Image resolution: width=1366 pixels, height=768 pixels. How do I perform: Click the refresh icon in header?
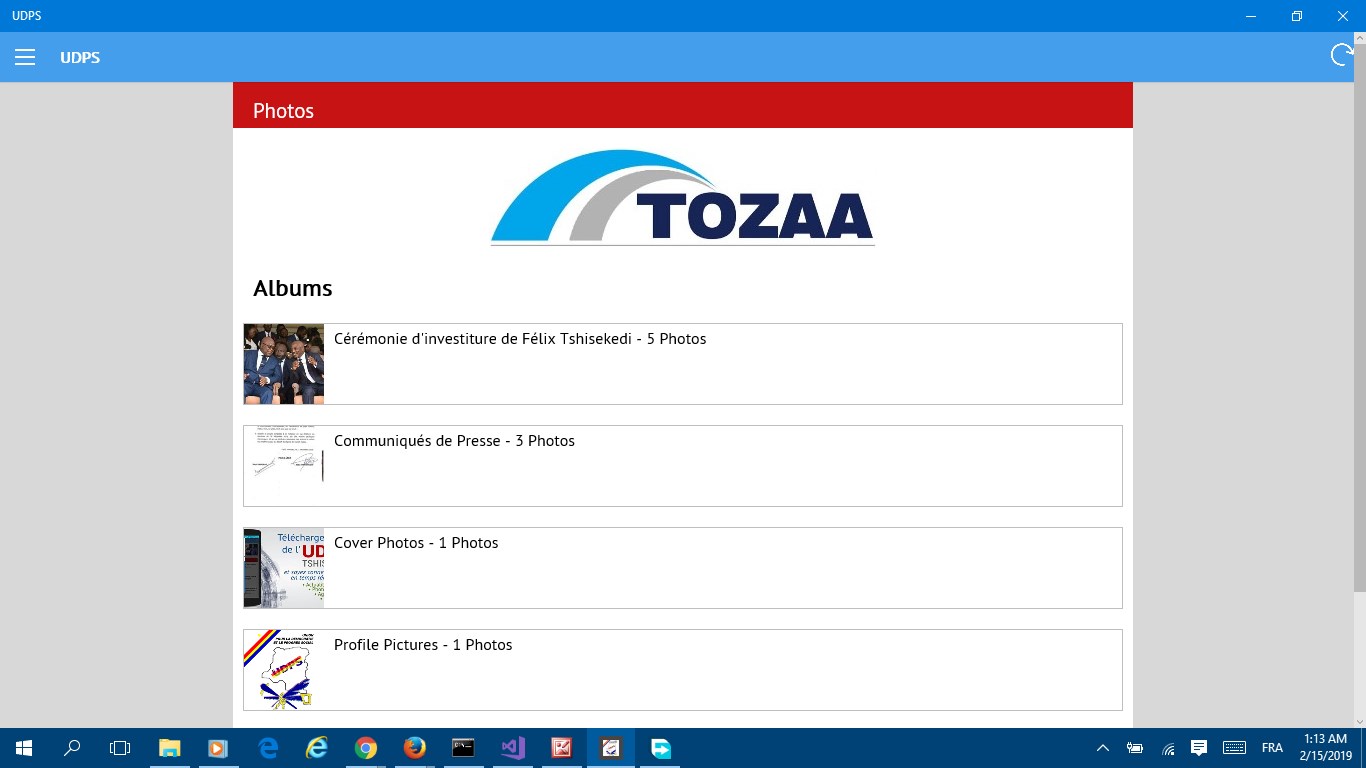click(1342, 56)
